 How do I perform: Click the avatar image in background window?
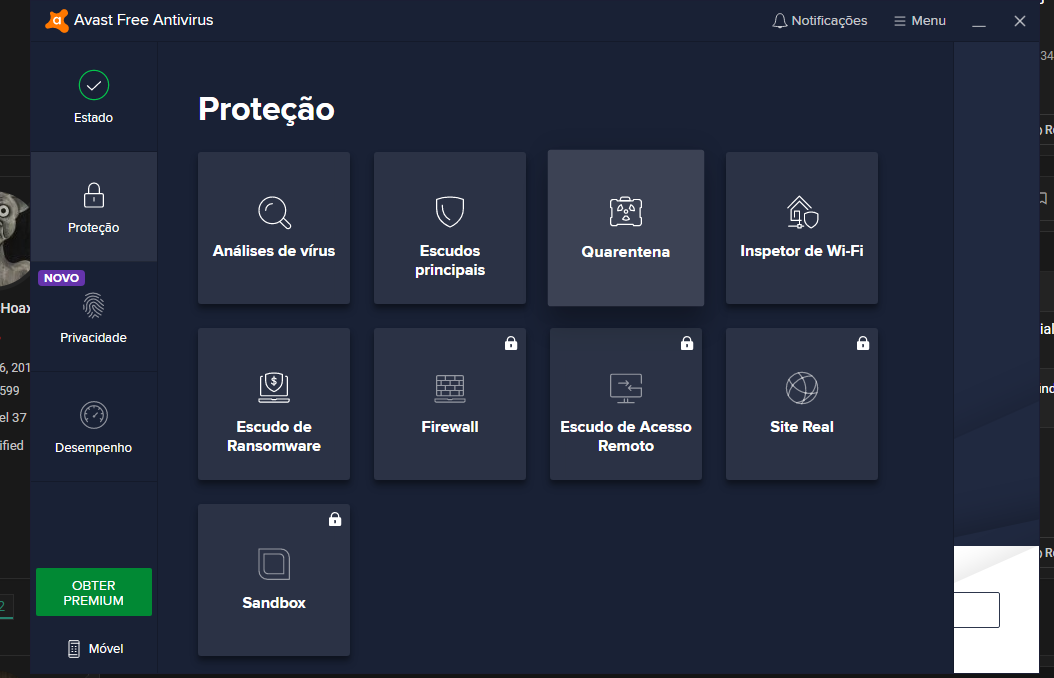[x=15, y=239]
